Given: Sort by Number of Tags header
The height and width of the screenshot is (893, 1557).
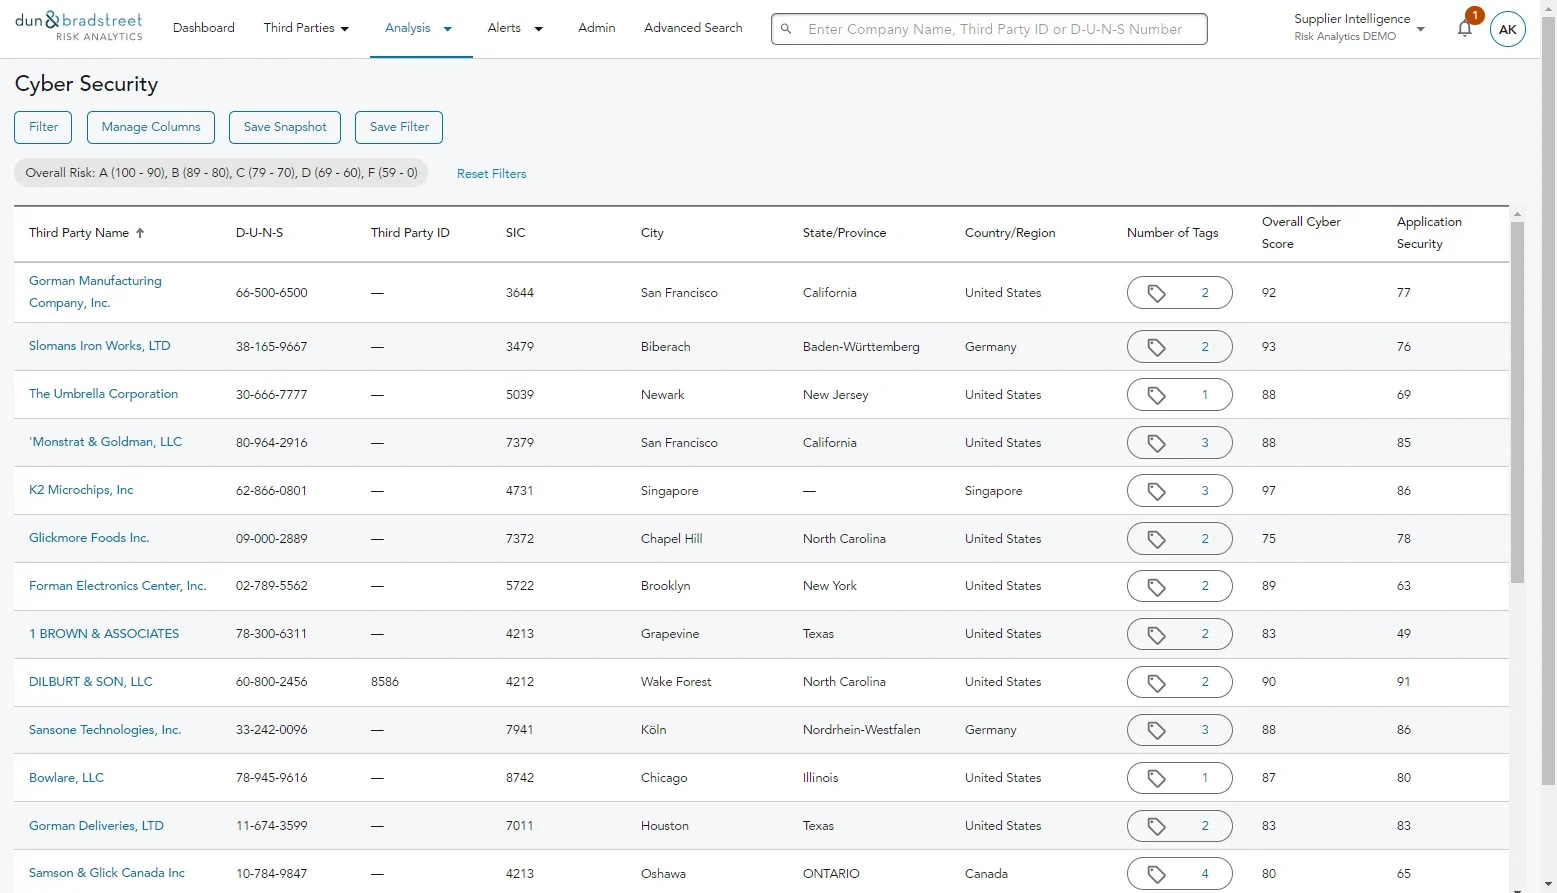Looking at the screenshot, I should pyautogui.click(x=1172, y=233).
